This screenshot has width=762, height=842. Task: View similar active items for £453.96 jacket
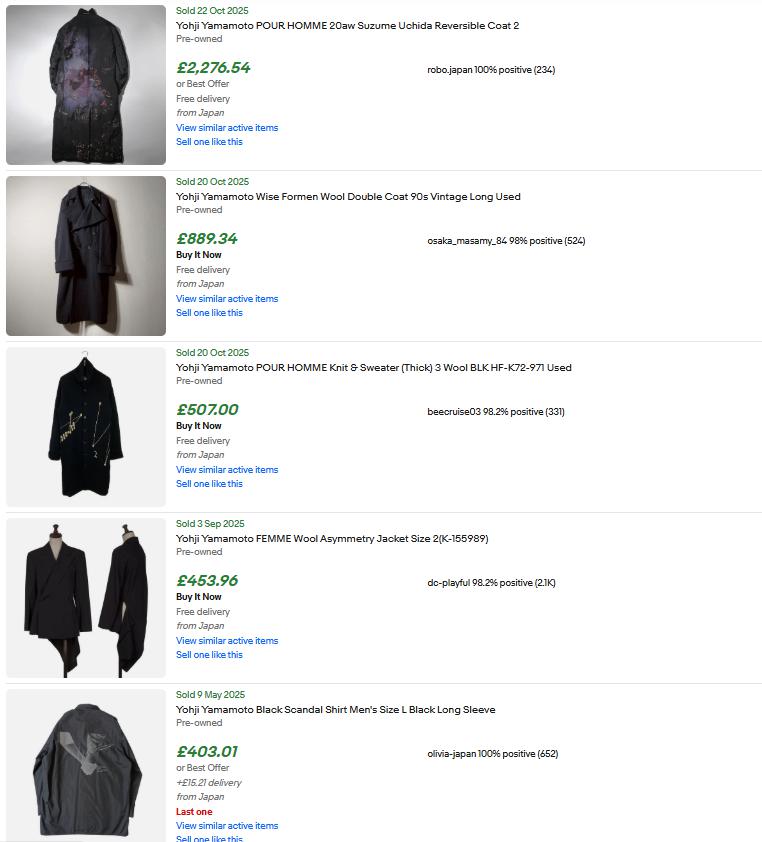tap(227, 641)
